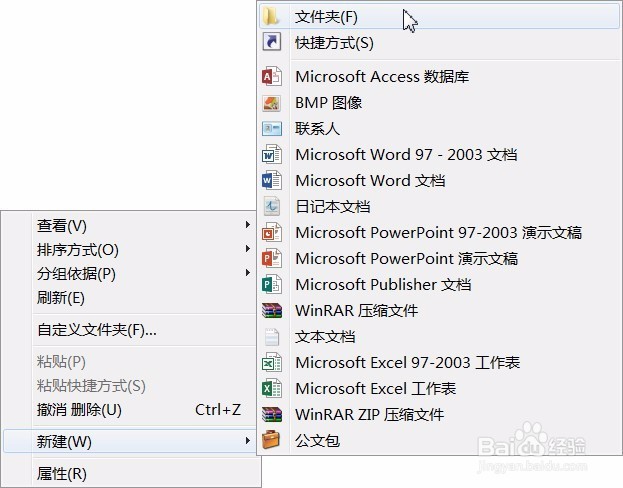Screen dimensions: 623x488
Task: Select Microsoft Publisher 文档 entry
Action: 439,285
